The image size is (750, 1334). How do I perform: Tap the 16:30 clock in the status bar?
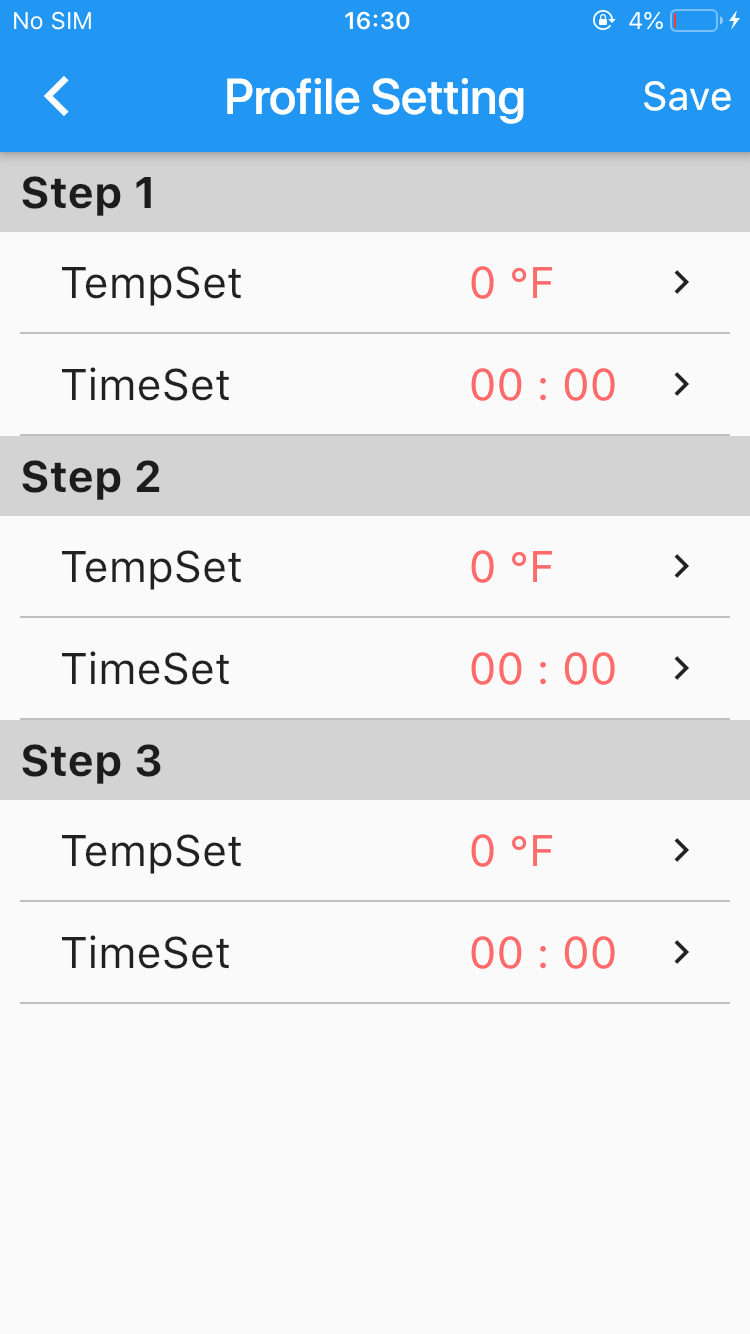coord(377,21)
